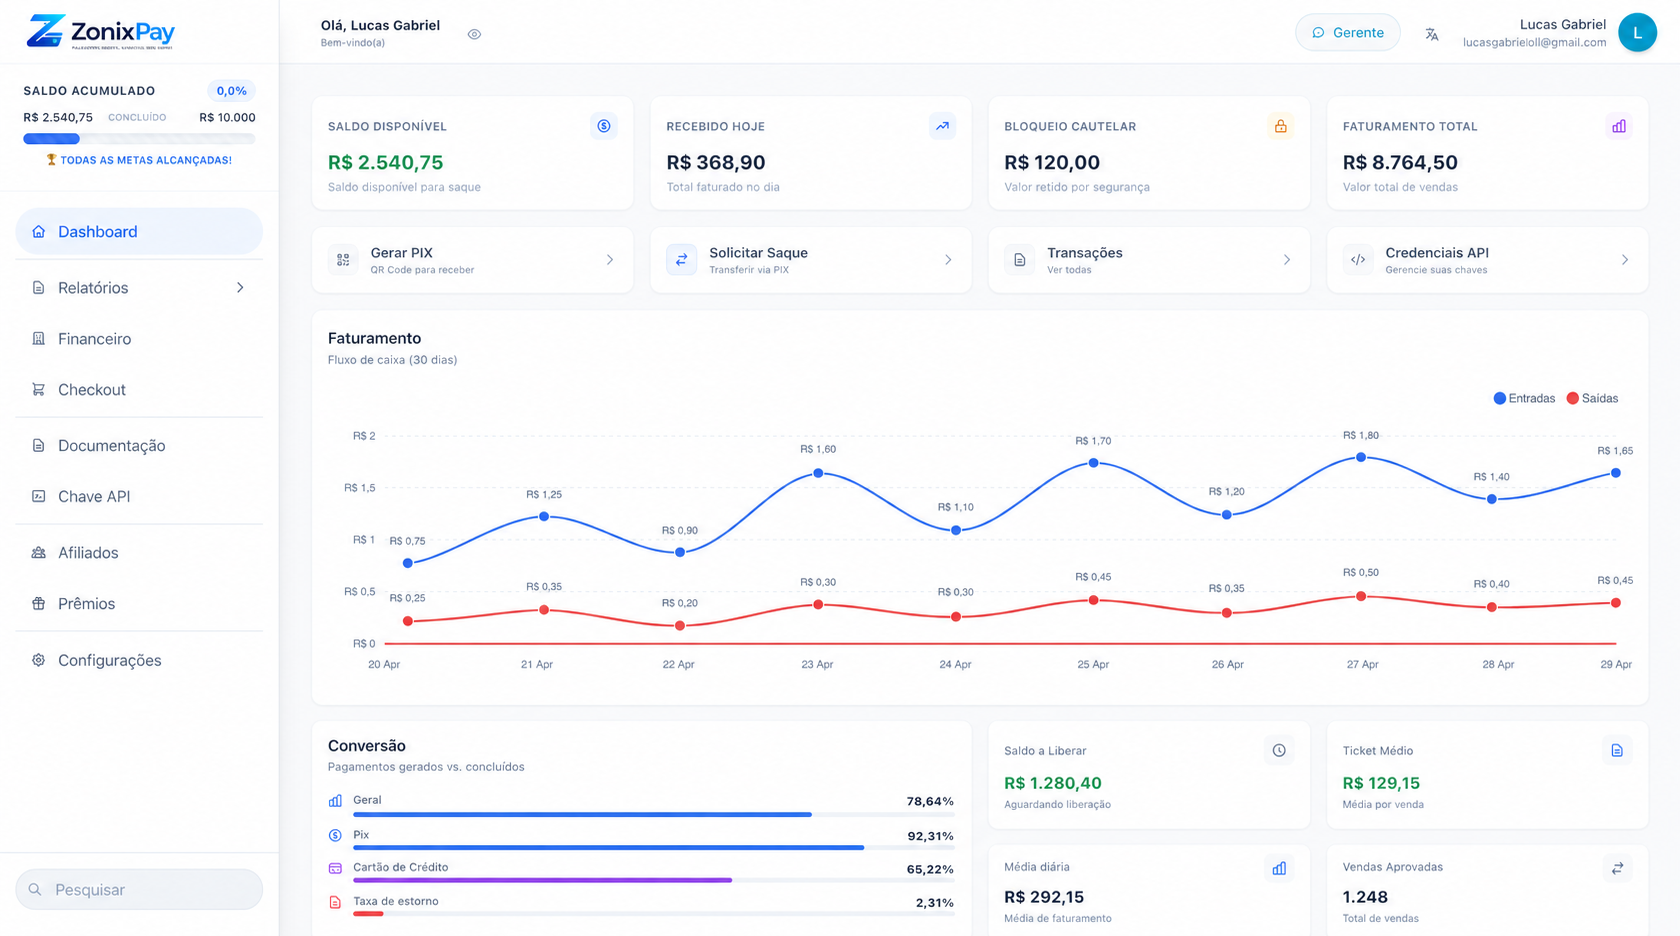Select Financeiro in the sidebar
This screenshot has height=936, width=1680.
click(x=139, y=339)
